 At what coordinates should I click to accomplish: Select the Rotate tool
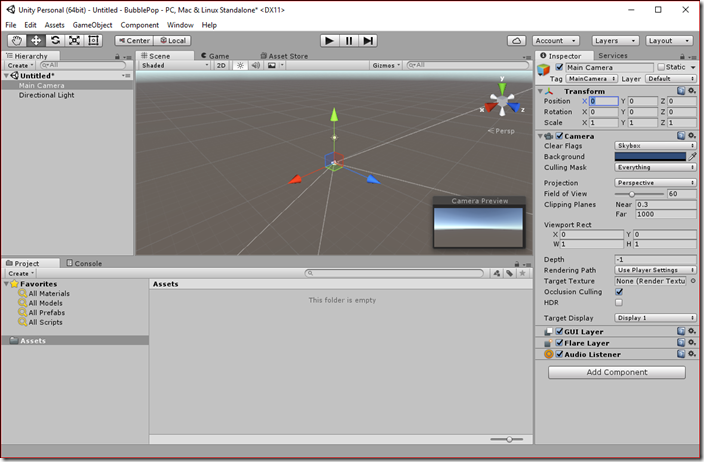[x=55, y=40]
